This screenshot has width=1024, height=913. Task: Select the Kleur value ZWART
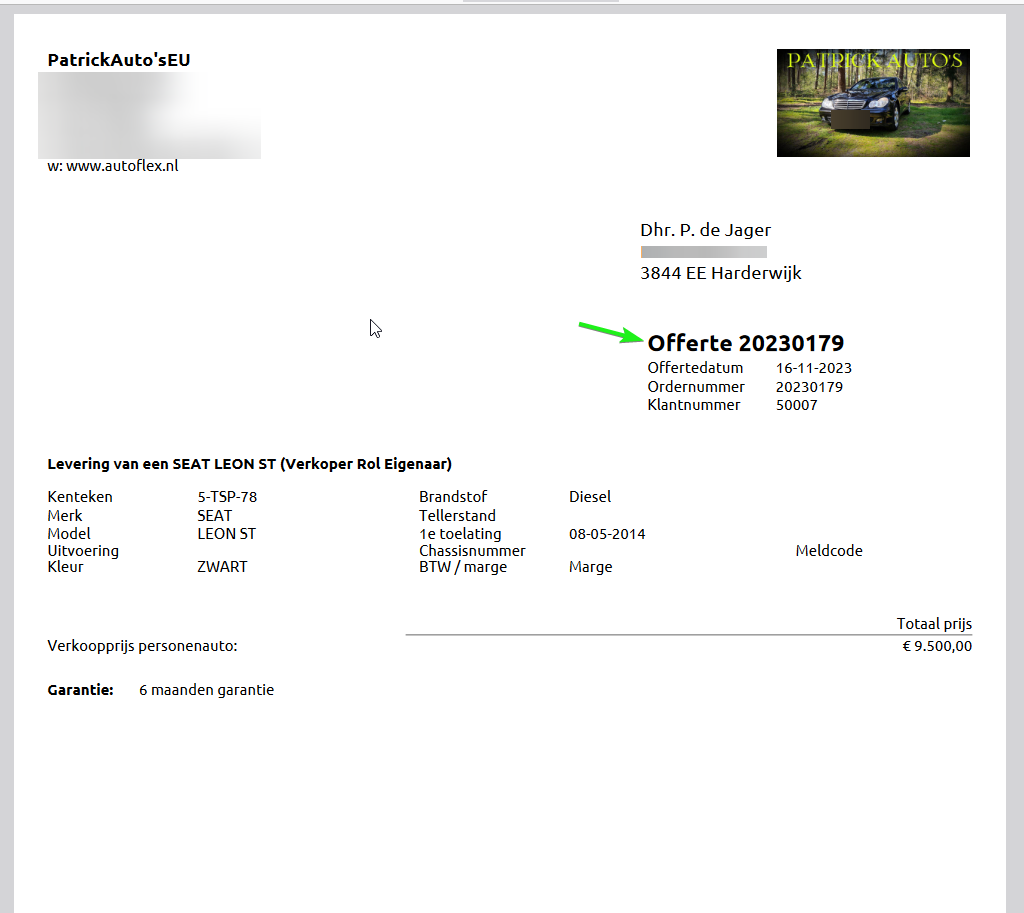(x=222, y=567)
